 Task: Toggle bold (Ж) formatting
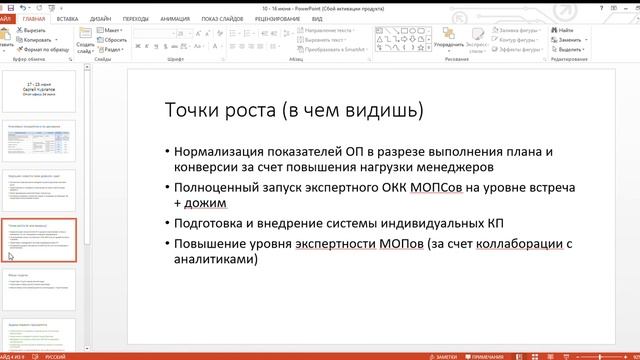point(138,47)
